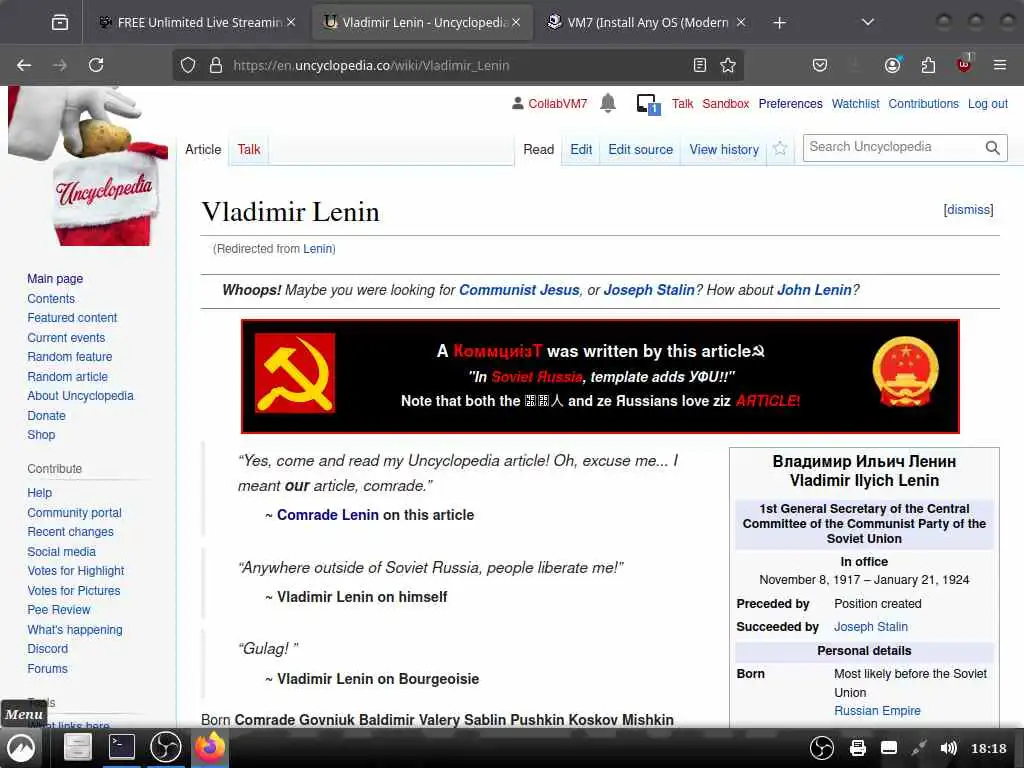
Task: Click Firefox icon in taskbar
Action: pyautogui.click(x=210, y=747)
